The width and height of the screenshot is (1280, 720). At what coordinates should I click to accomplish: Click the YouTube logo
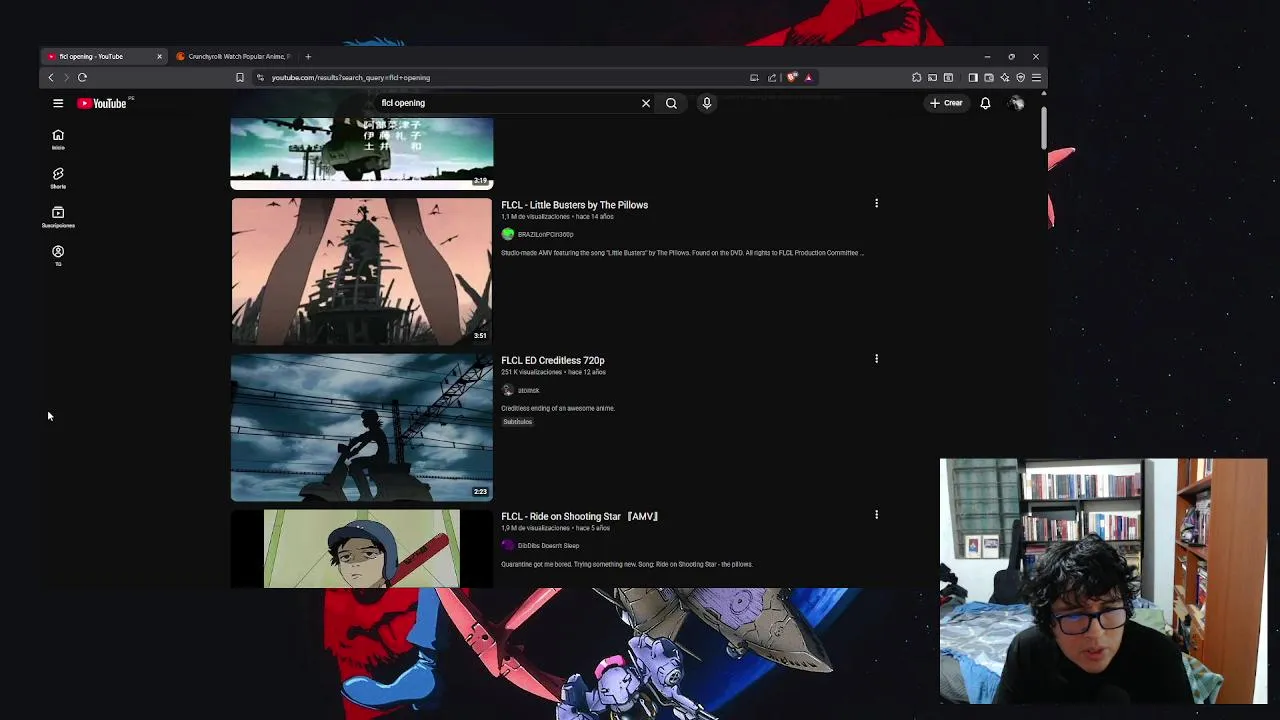click(102, 103)
